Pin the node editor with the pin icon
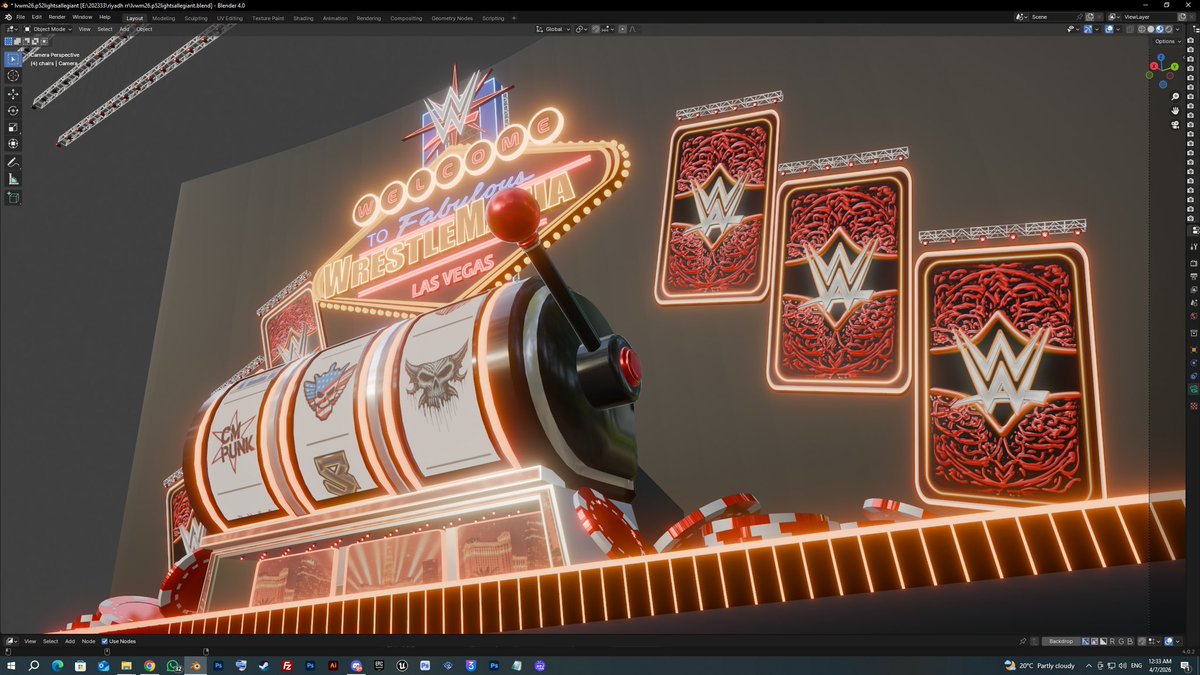Viewport: 1200px width, 675px height. point(1022,641)
